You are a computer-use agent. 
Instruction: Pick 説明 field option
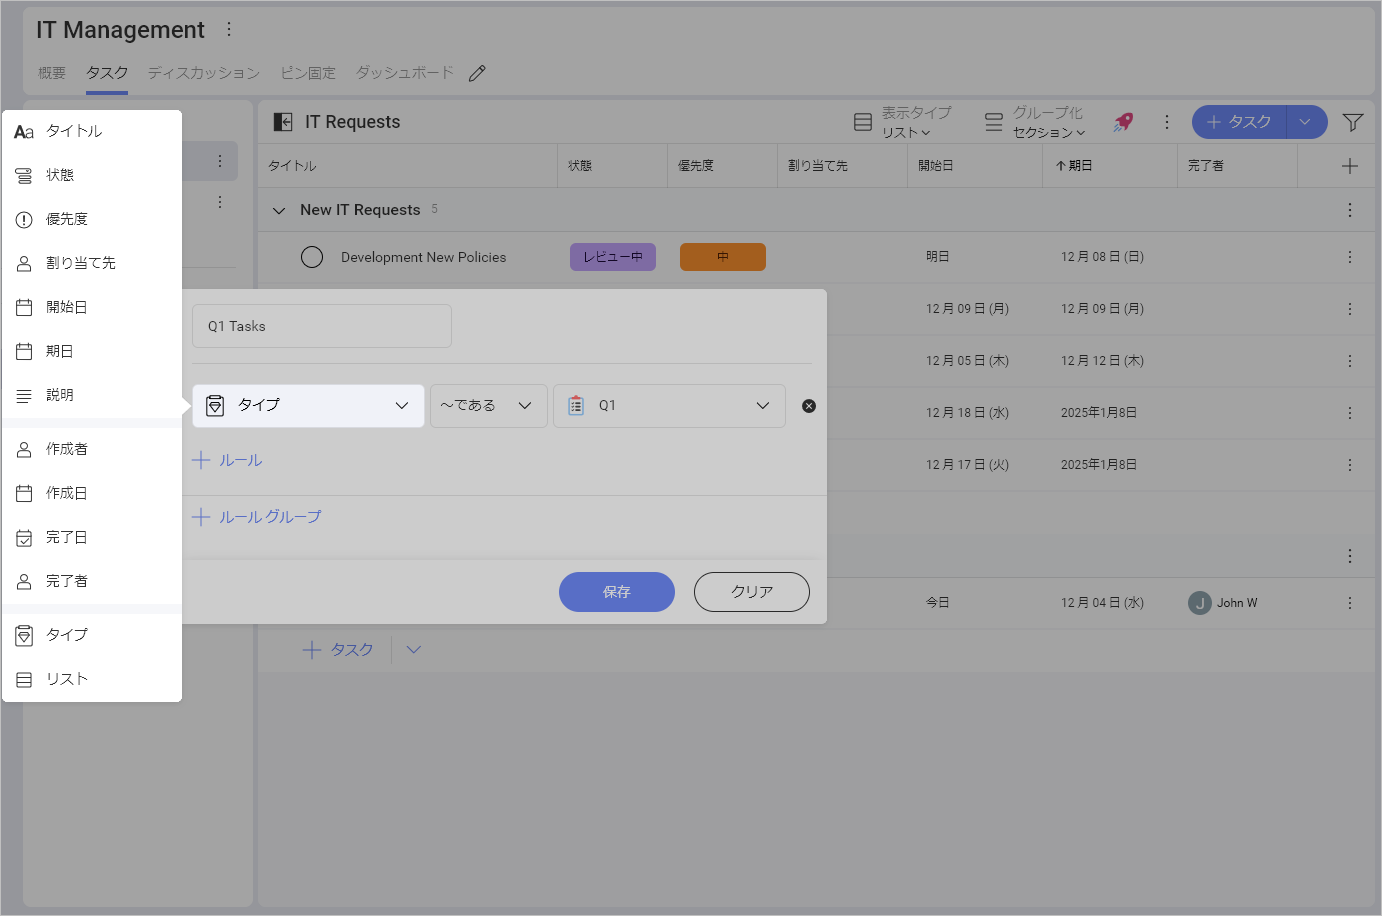(x=92, y=395)
